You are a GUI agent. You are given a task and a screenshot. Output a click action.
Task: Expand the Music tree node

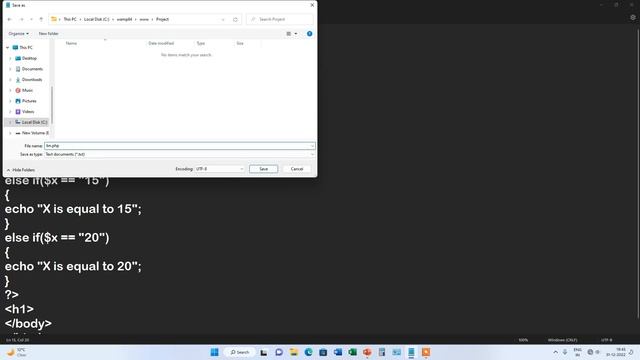point(10,90)
